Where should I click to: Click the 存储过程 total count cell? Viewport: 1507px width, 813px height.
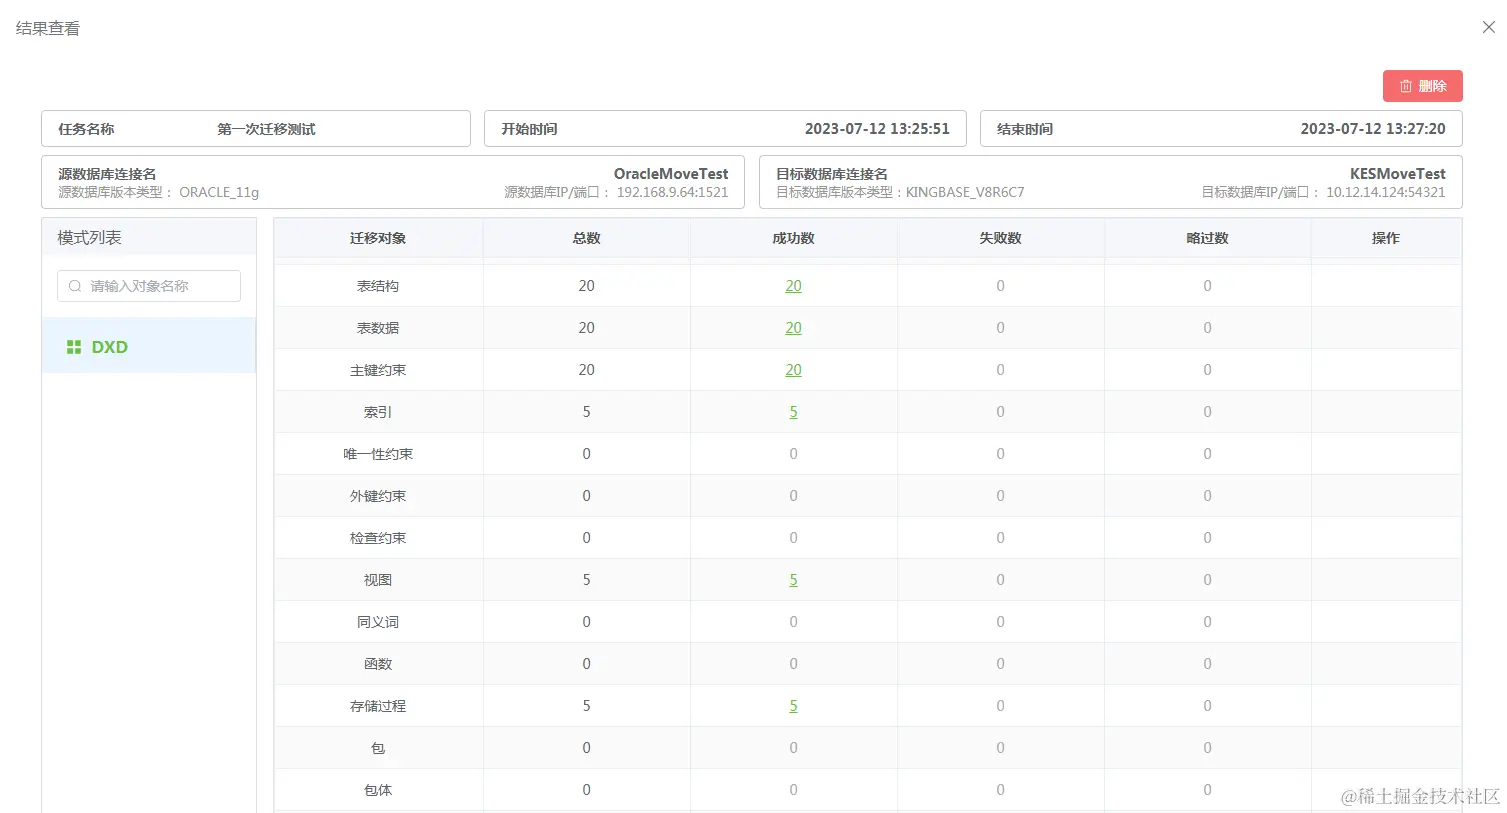[586, 706]
